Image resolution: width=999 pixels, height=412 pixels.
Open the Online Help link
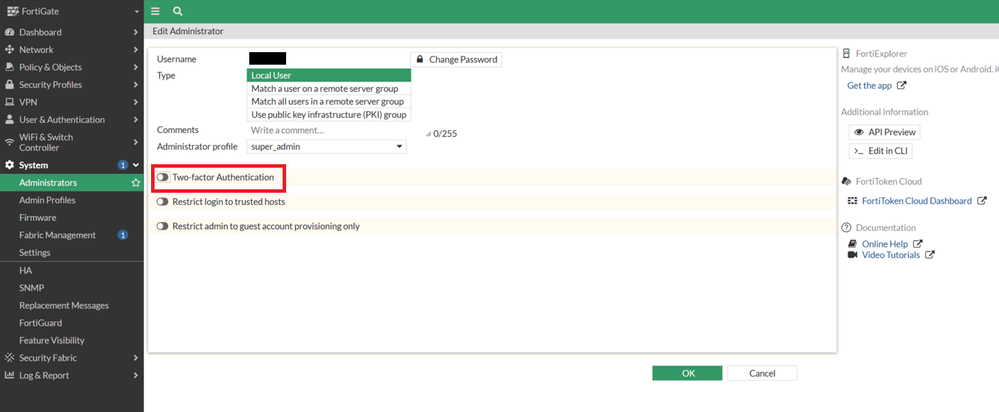[884, 244]
